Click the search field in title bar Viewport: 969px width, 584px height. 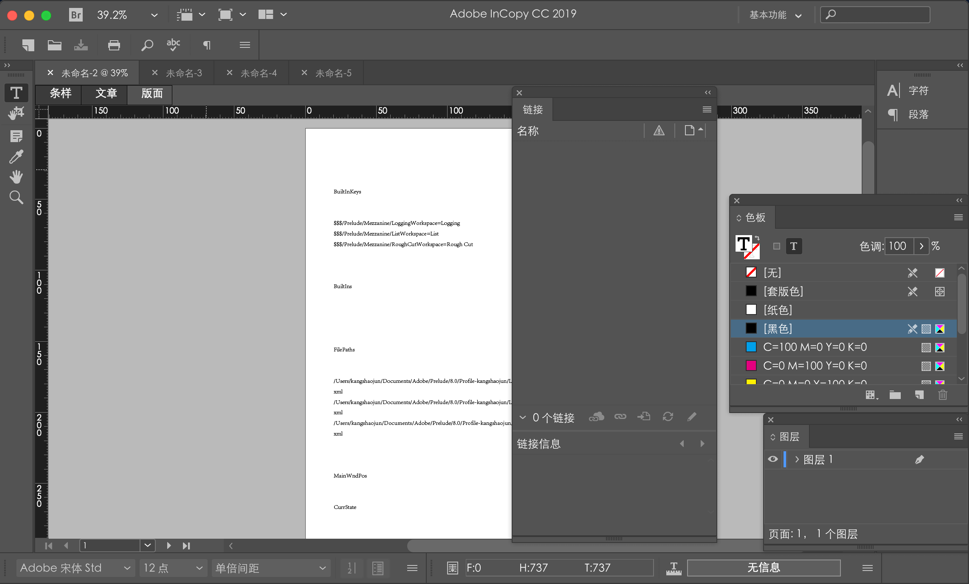(874, 14)
